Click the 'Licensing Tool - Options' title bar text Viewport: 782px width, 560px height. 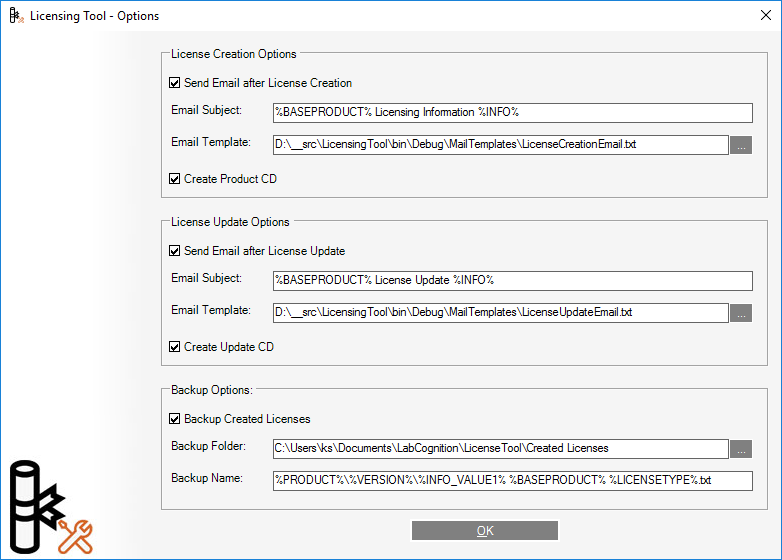click(x=94, y=16)
